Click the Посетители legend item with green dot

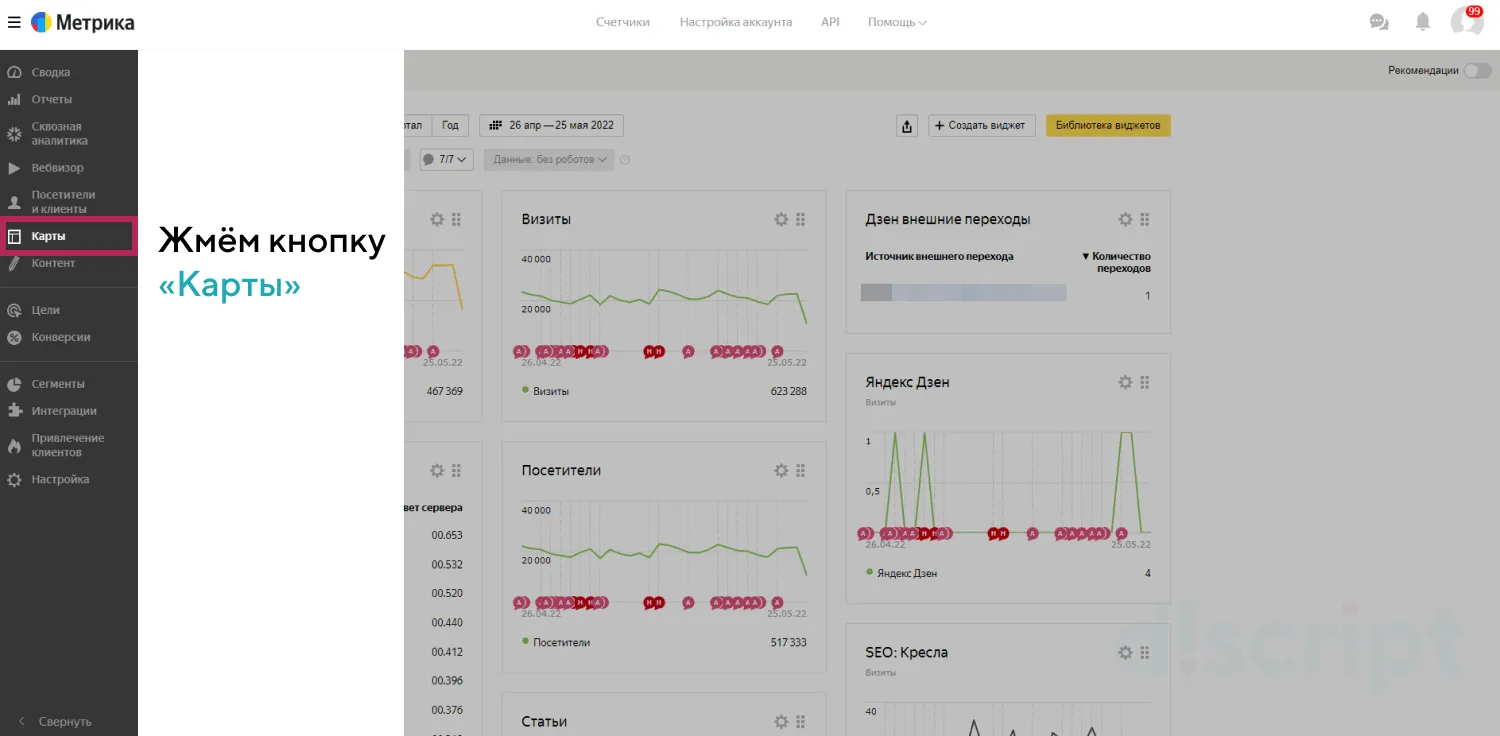coord(556,642)
